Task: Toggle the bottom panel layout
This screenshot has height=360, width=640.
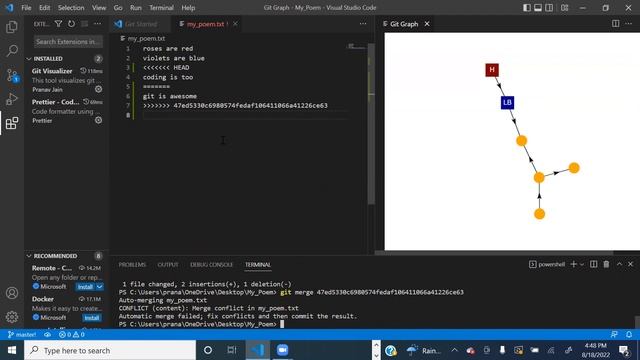Action: 538,8
